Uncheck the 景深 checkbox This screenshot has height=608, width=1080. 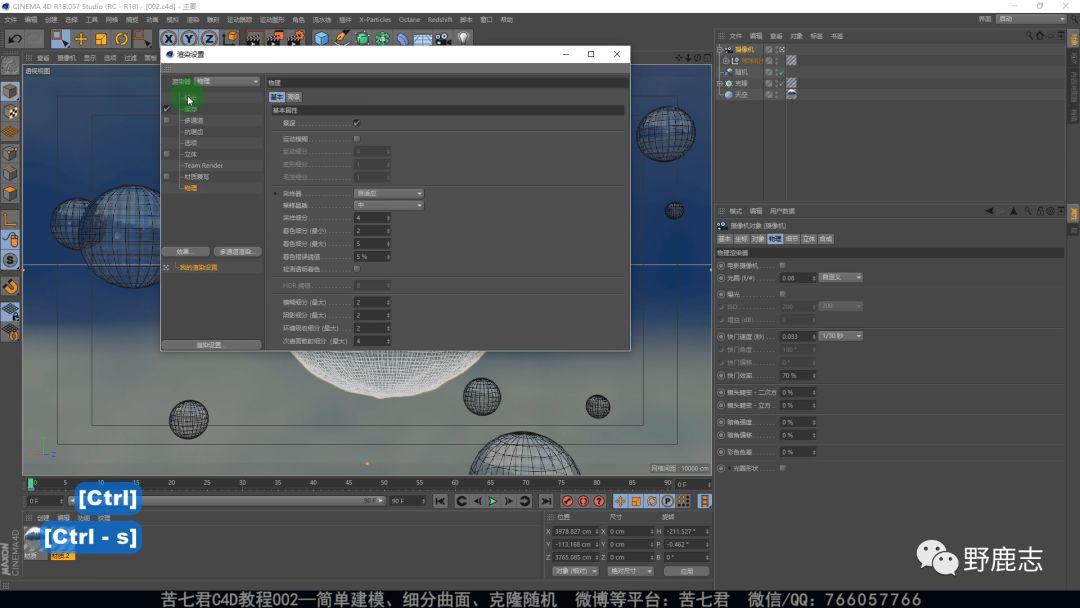(x=357, y=123)
